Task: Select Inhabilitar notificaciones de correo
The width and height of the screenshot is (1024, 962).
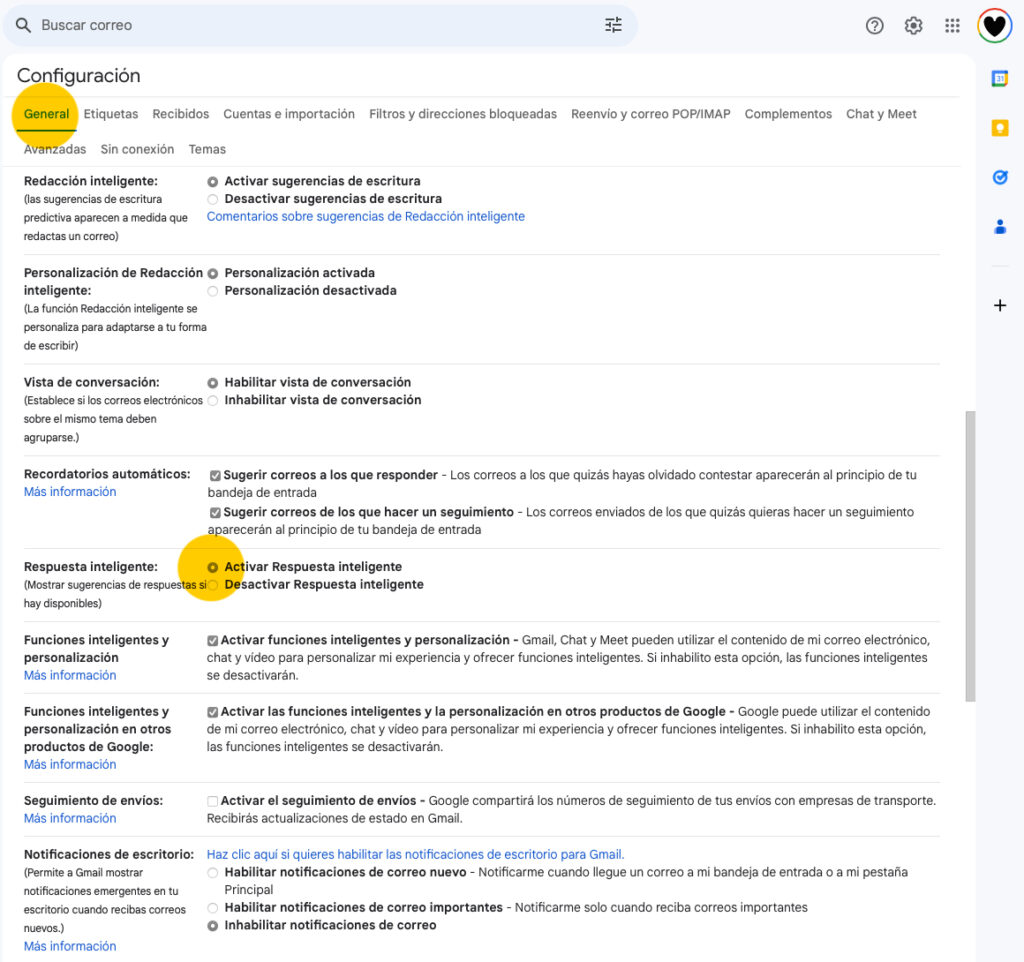Action: click(x=212, y=925)
